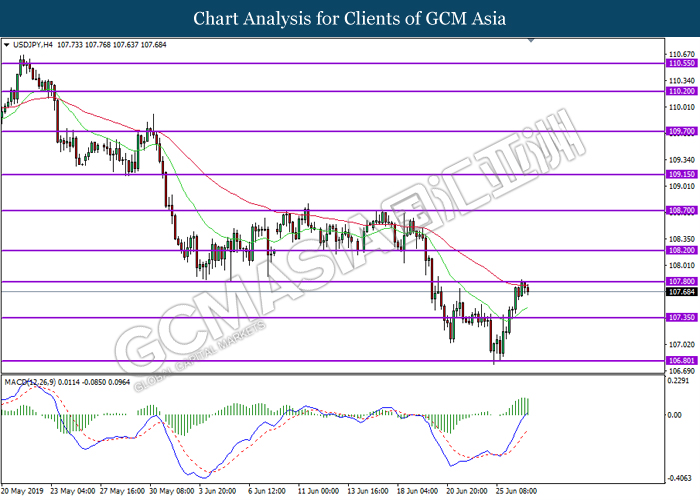Click the 23 May 04:00 time label
Viewport: 700px width, 500px height.
[x=73, y=491]
